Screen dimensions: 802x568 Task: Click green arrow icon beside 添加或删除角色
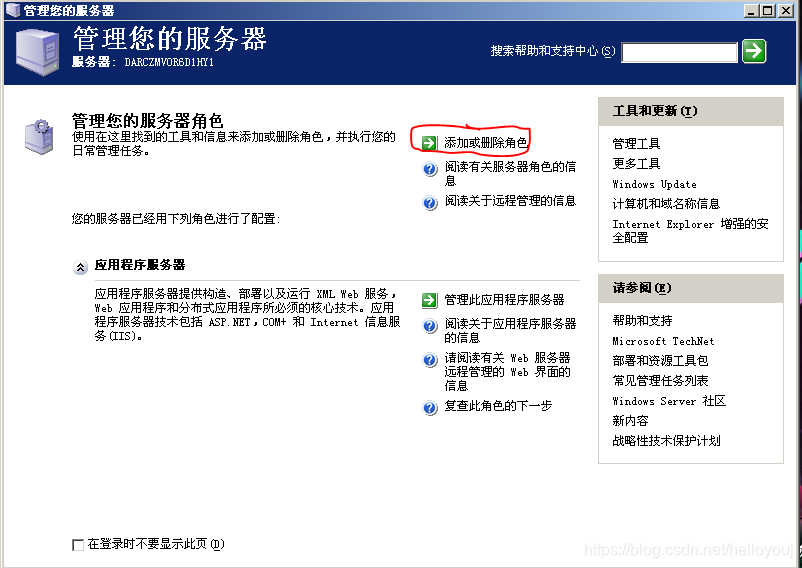pyautogui.click(x=429, y=143)
